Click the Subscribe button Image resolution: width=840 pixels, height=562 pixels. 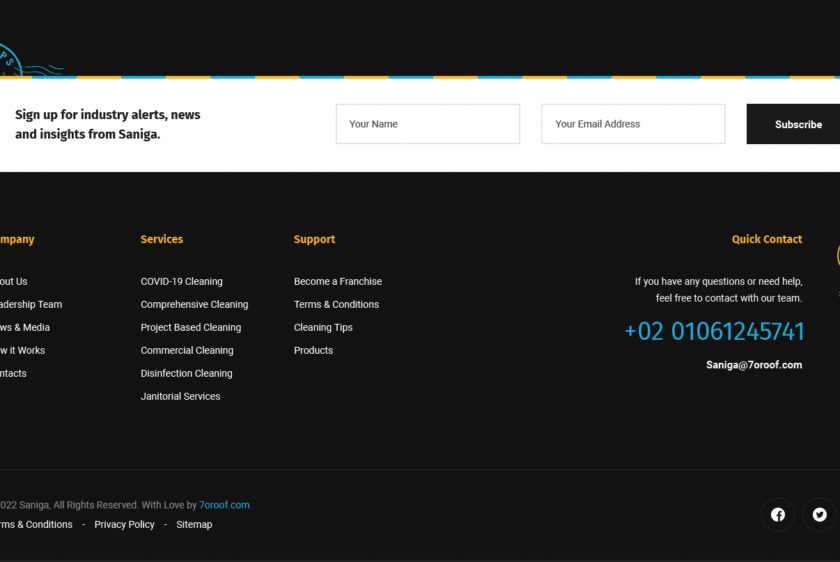tap(793, 124)
